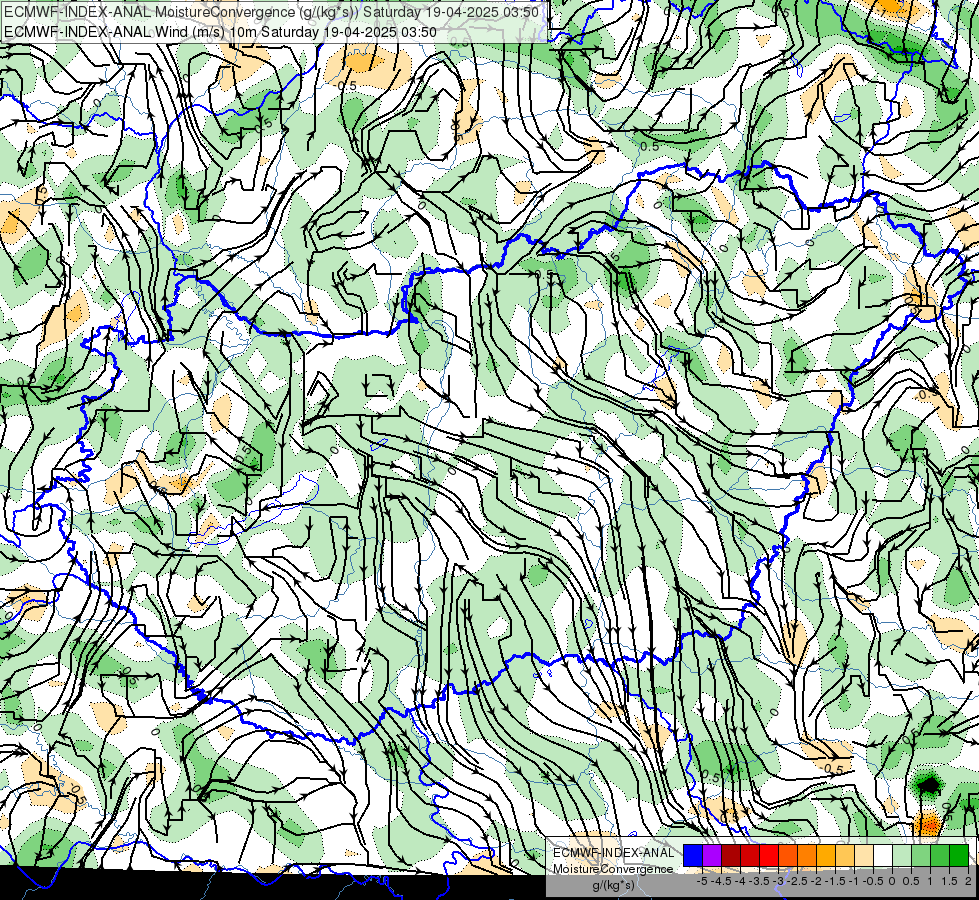Click the -3.5 legend tick label
979x900 pixels.
pyautogui.click(x=759, y=881)
